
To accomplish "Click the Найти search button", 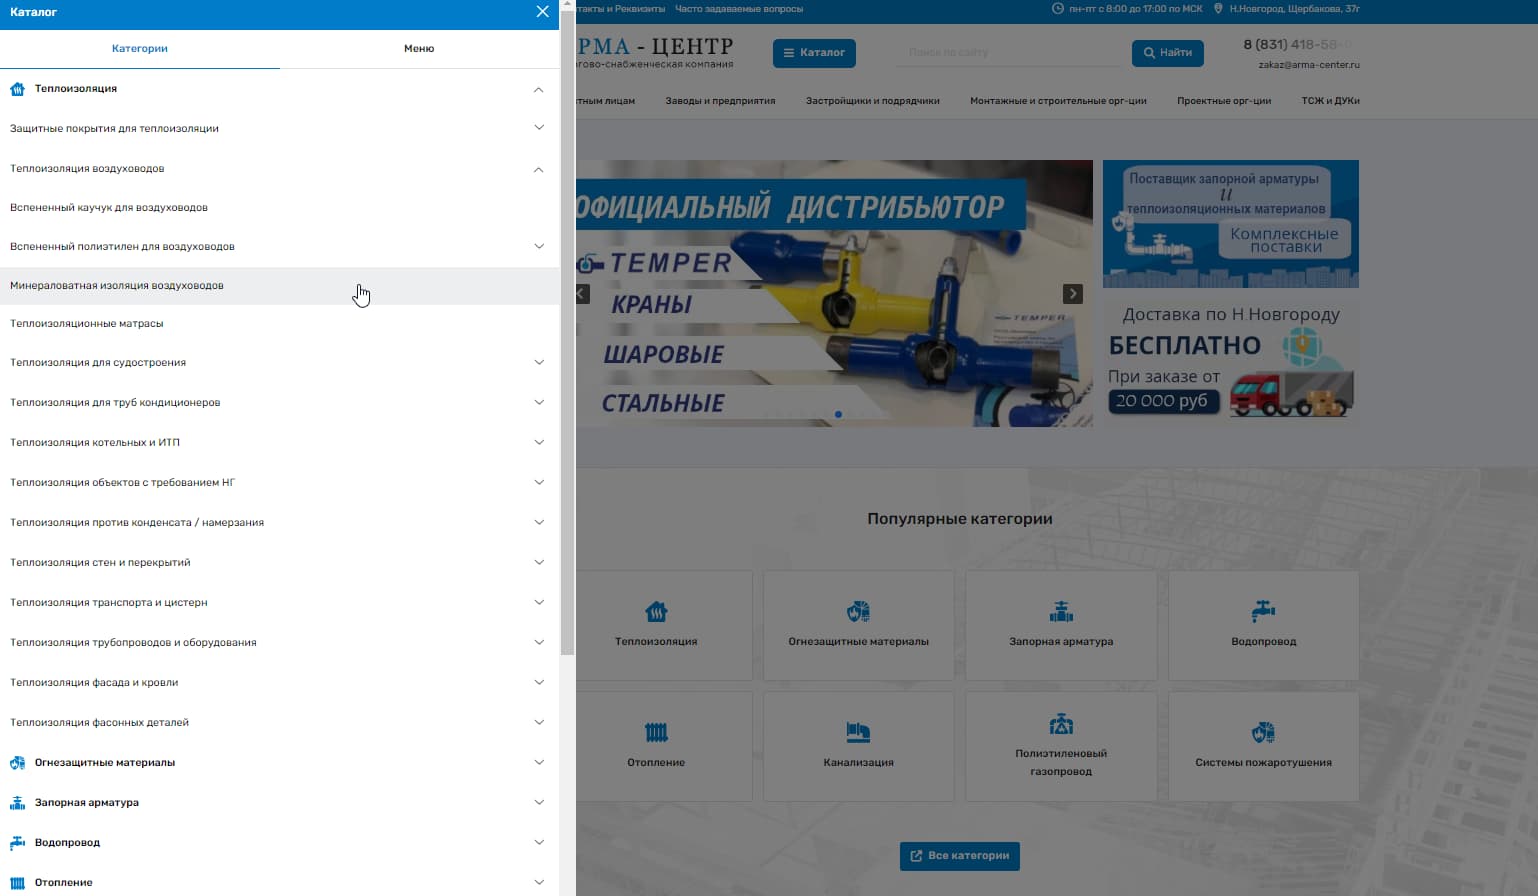I will coord(1167,53).
